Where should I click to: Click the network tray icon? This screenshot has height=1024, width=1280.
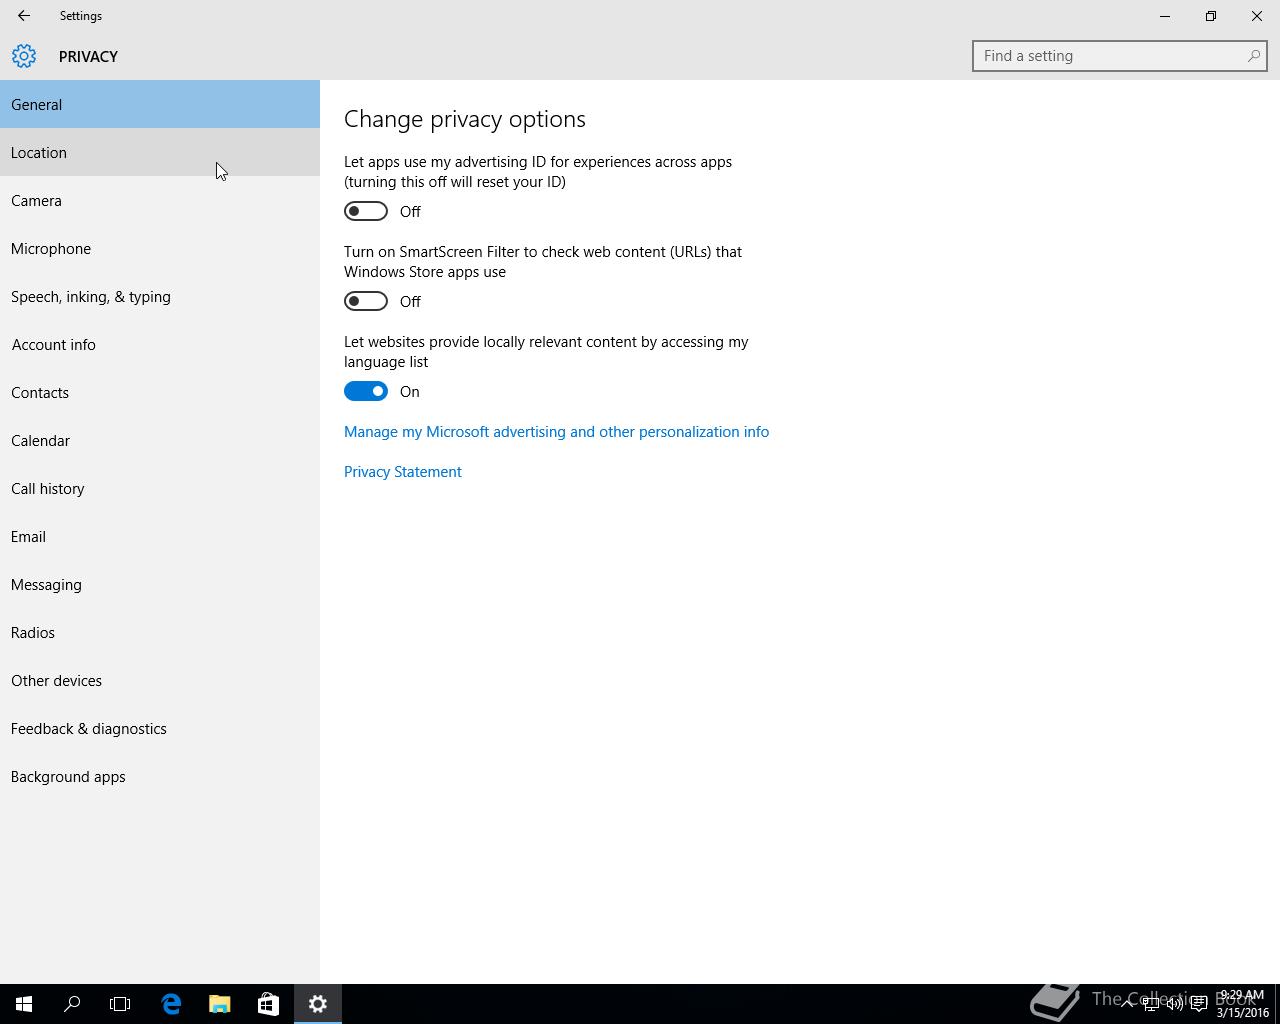click(1151, 1004)
